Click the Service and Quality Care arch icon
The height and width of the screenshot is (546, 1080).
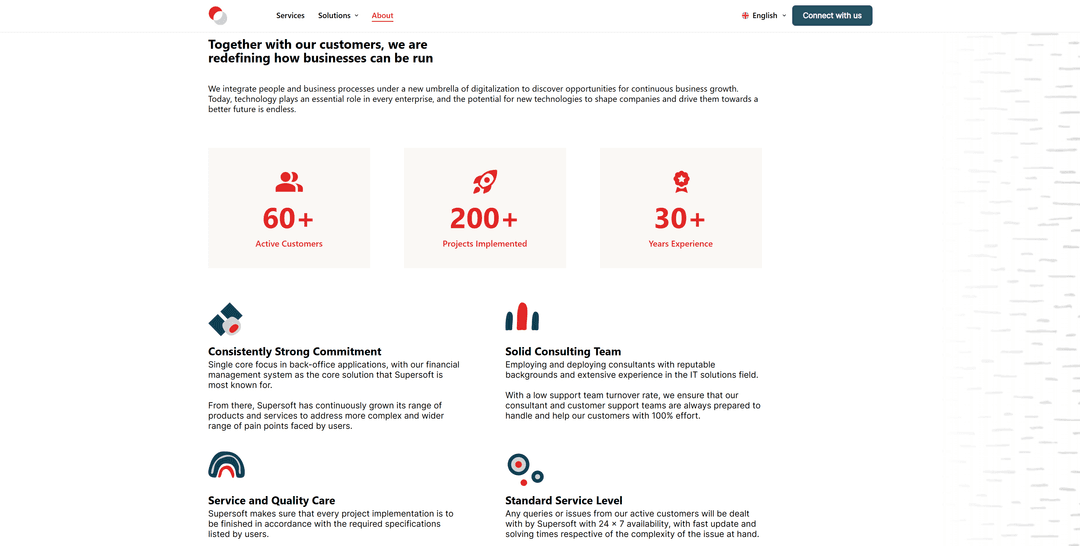tap(226, 465)
